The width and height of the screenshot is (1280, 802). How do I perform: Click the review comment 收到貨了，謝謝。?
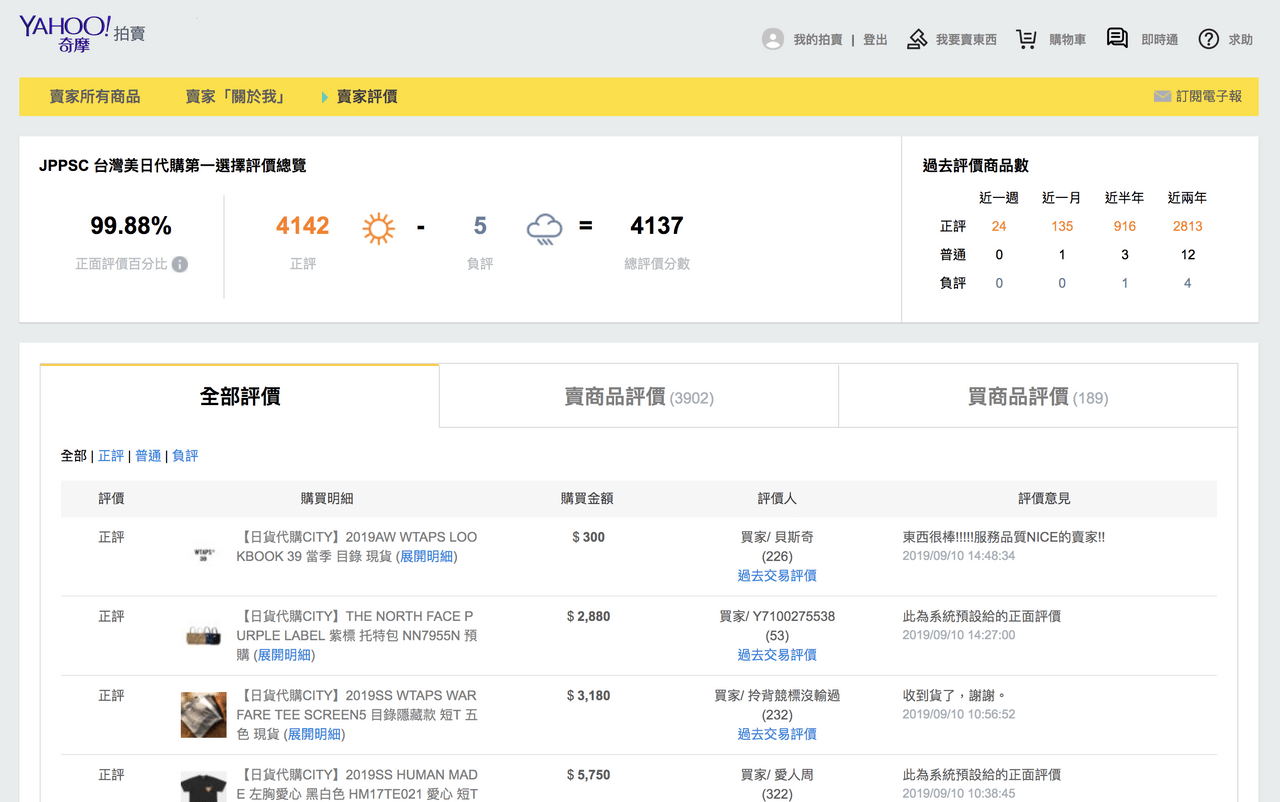tap(954, 695)
